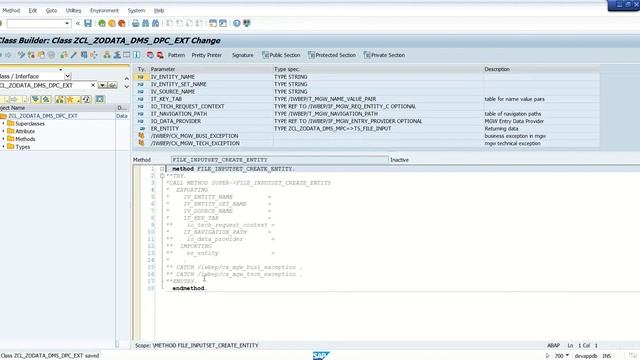Click the Find binoculars icon
640x360 pixels.
pos(145,23)
